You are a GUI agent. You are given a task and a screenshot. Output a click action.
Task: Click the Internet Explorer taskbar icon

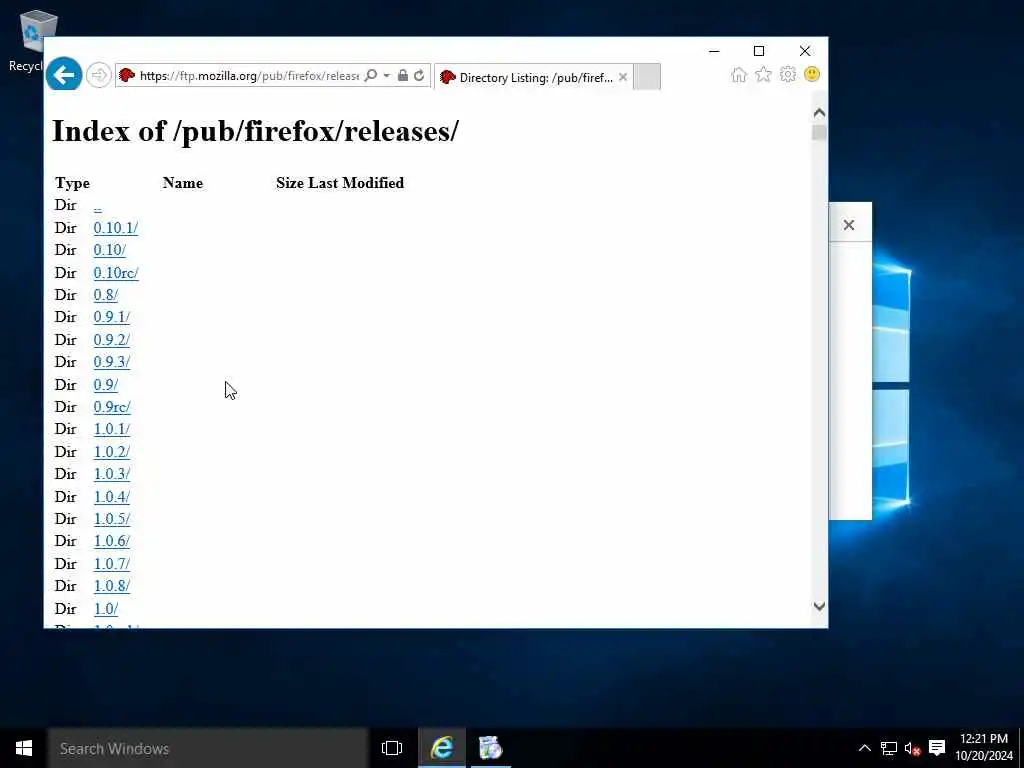[x=442, y=748]
